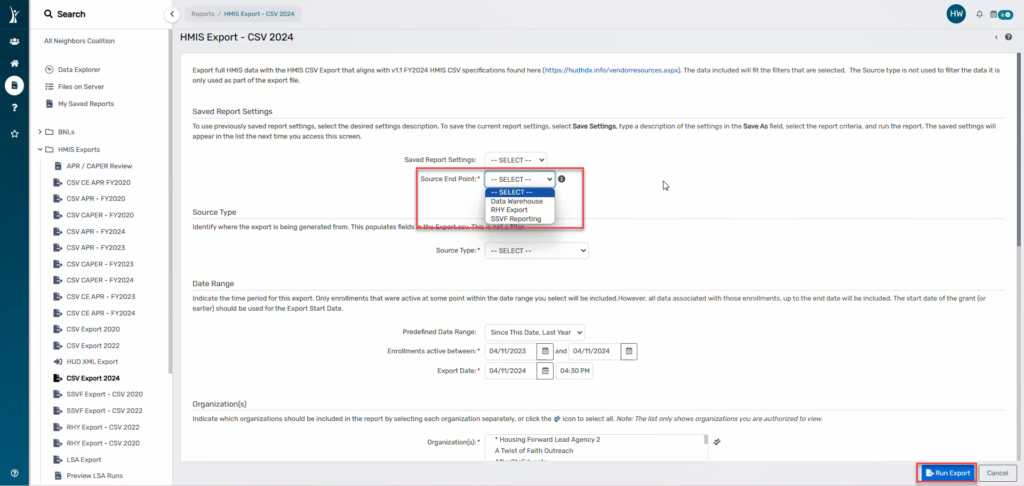Click the small back chevron beside page help

coord(996,37)
